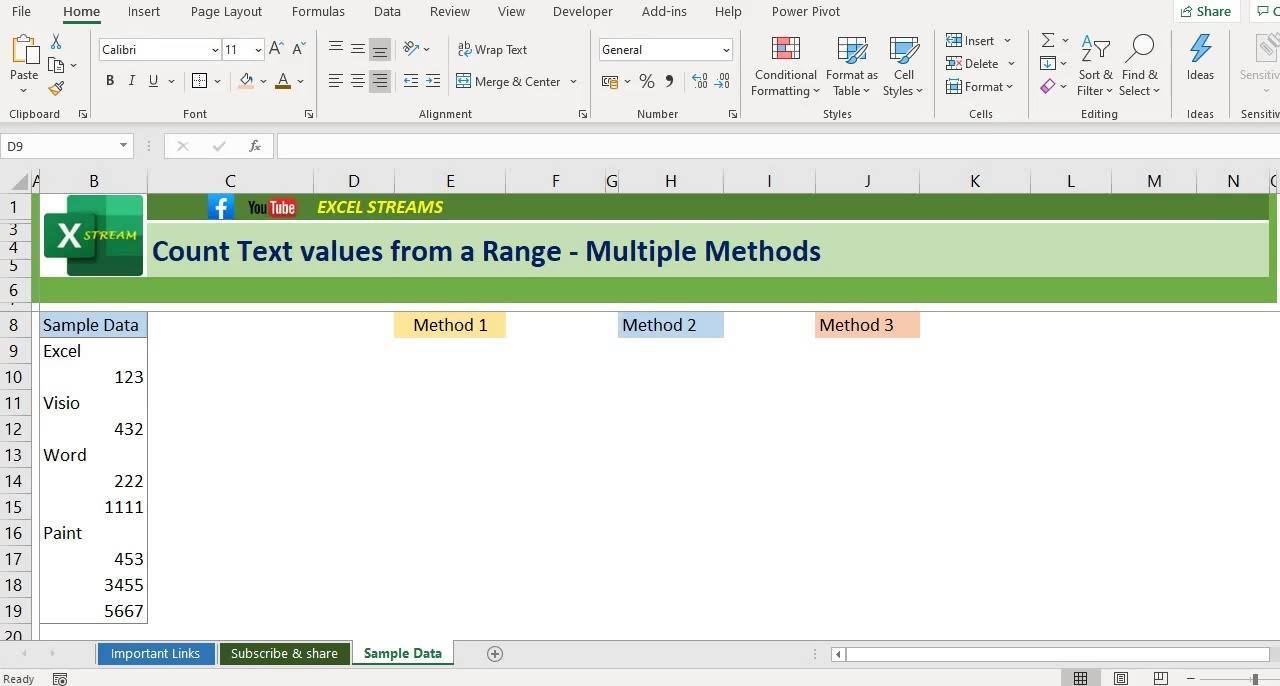This screenshot has width=1280, height=686.
Task: Open the Important Links sheet tab
Action: [x=155, y=653]
